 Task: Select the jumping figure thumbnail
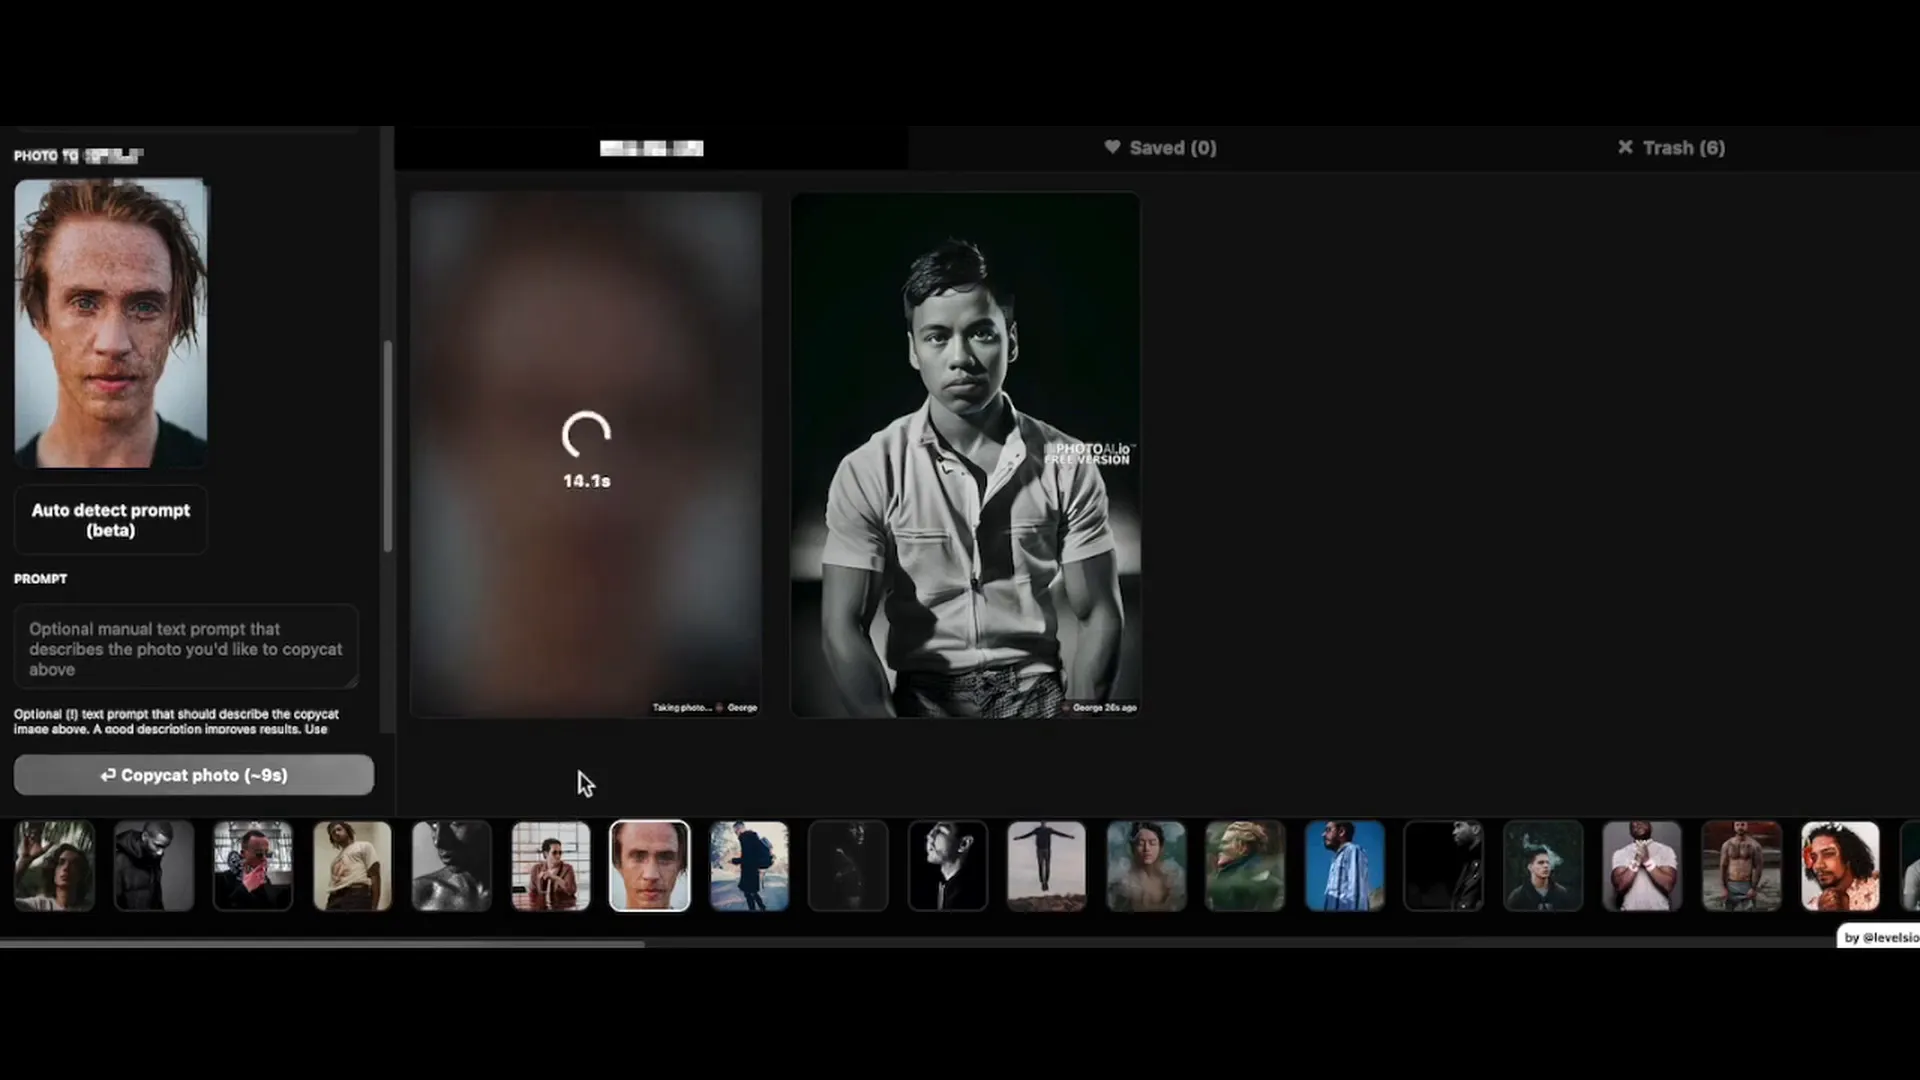coord(1046,865)
